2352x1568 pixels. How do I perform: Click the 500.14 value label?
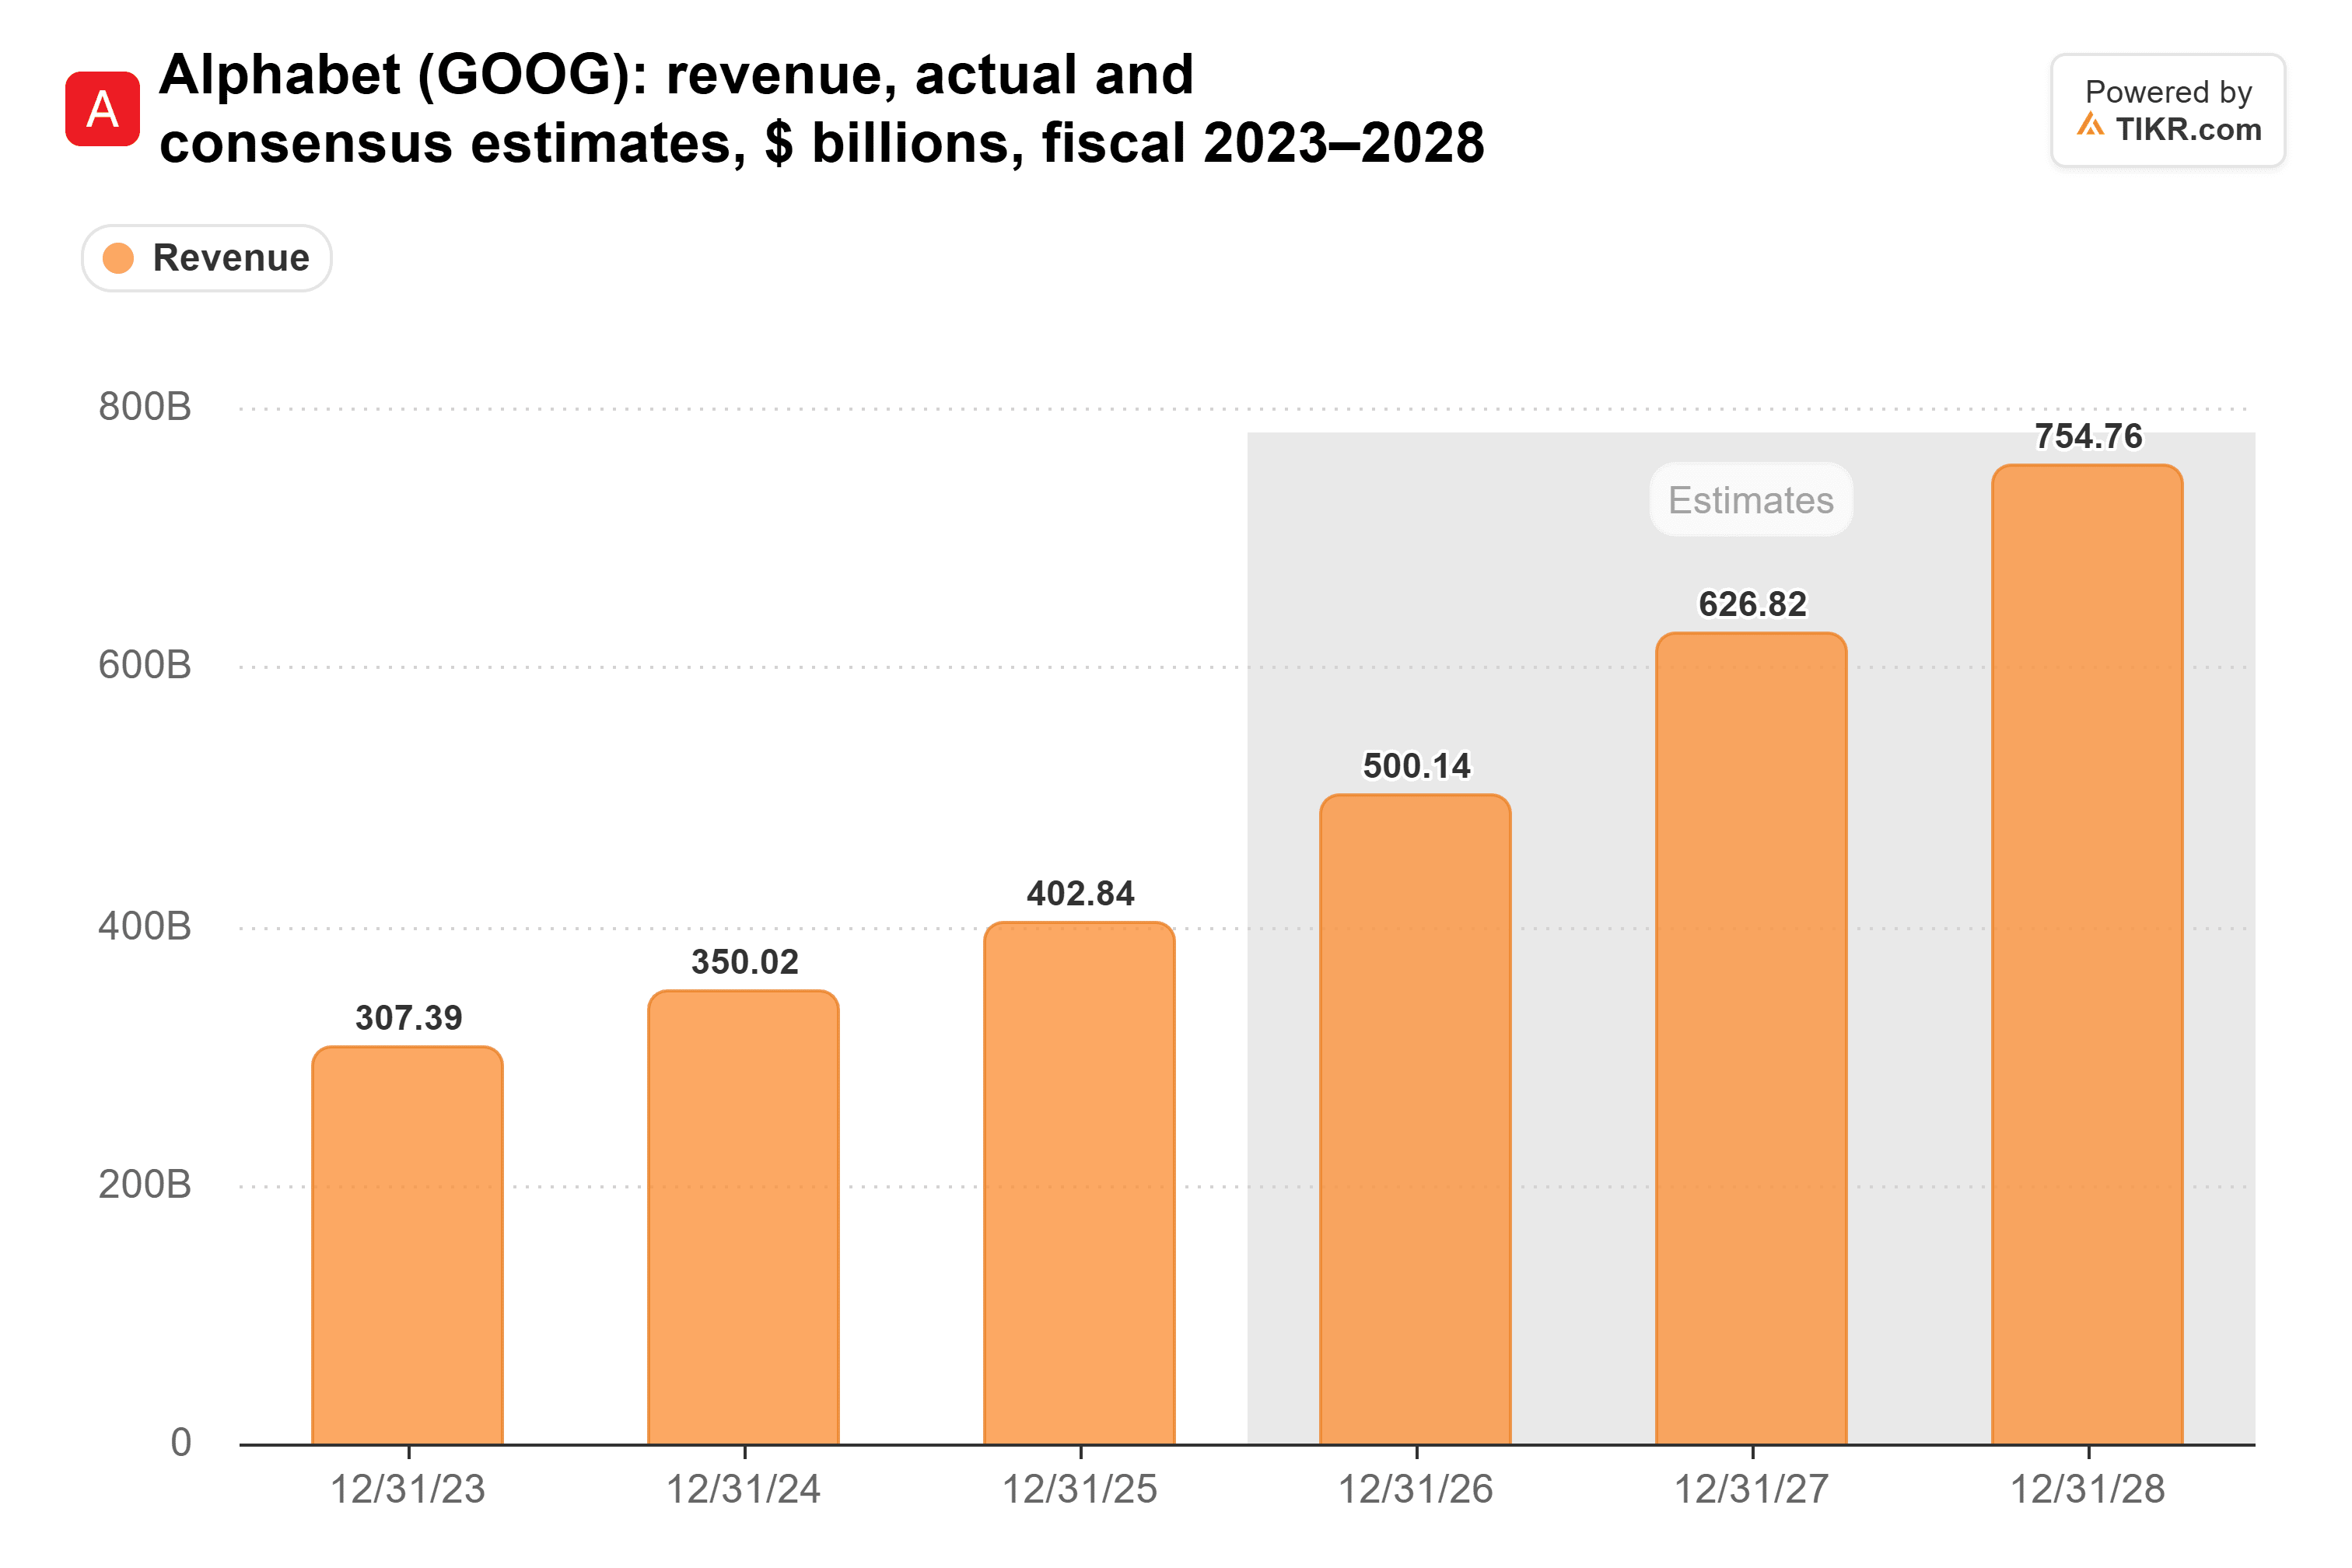click(1417, 766)
